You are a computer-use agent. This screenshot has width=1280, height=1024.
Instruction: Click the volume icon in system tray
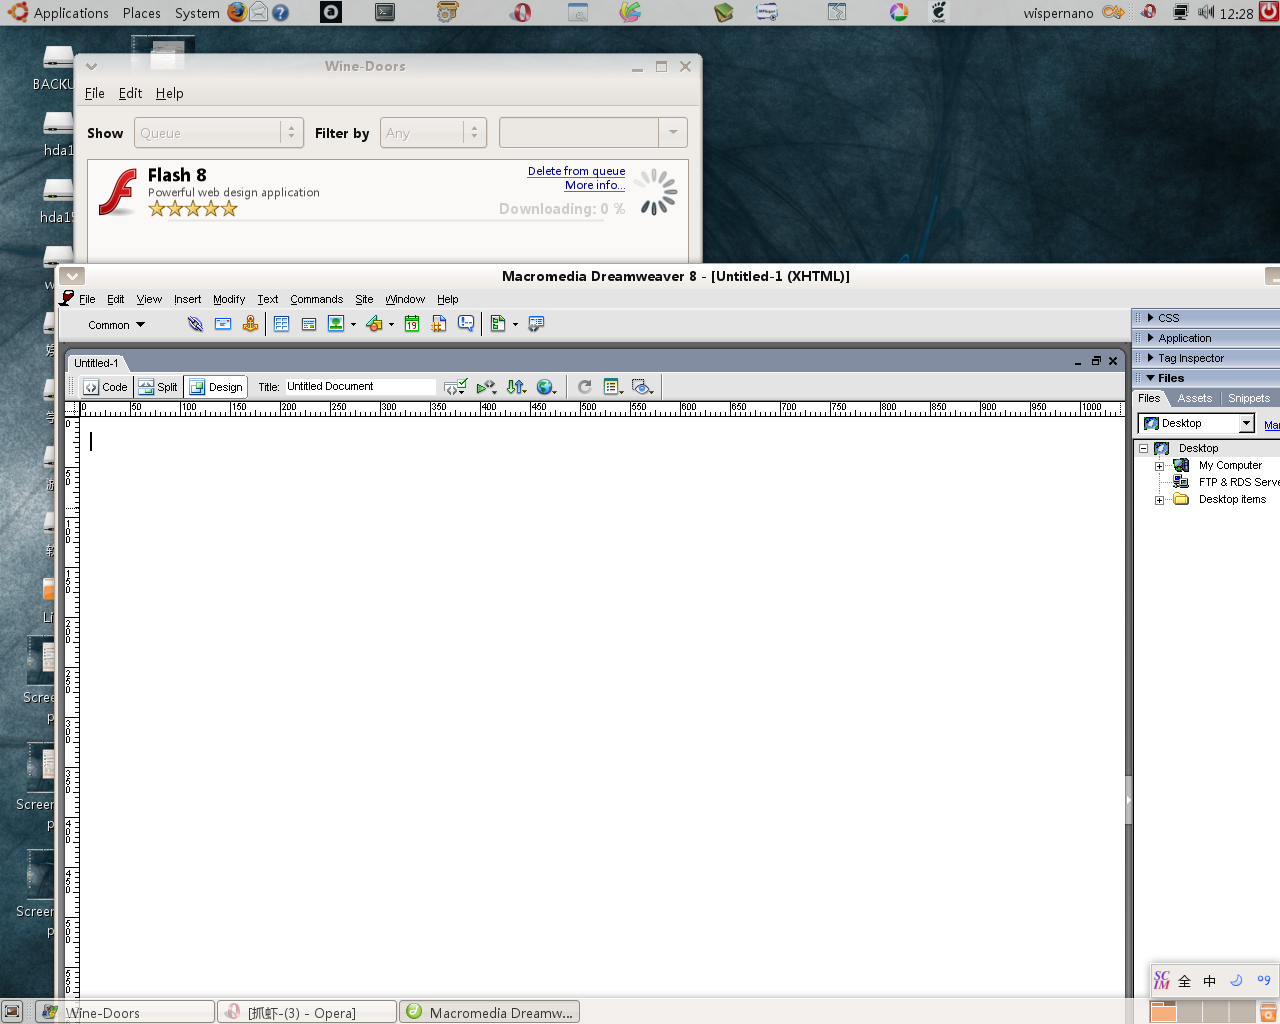(x=1206, y=12)
